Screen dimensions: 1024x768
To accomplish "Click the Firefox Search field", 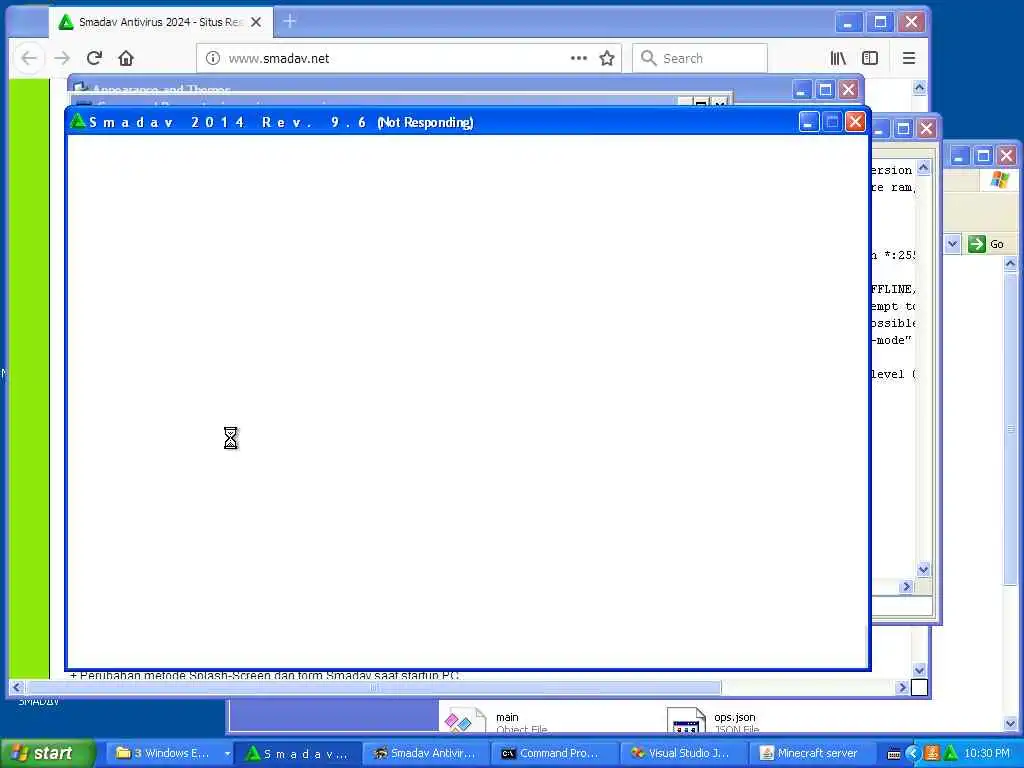I will click(x=699, y=58).
